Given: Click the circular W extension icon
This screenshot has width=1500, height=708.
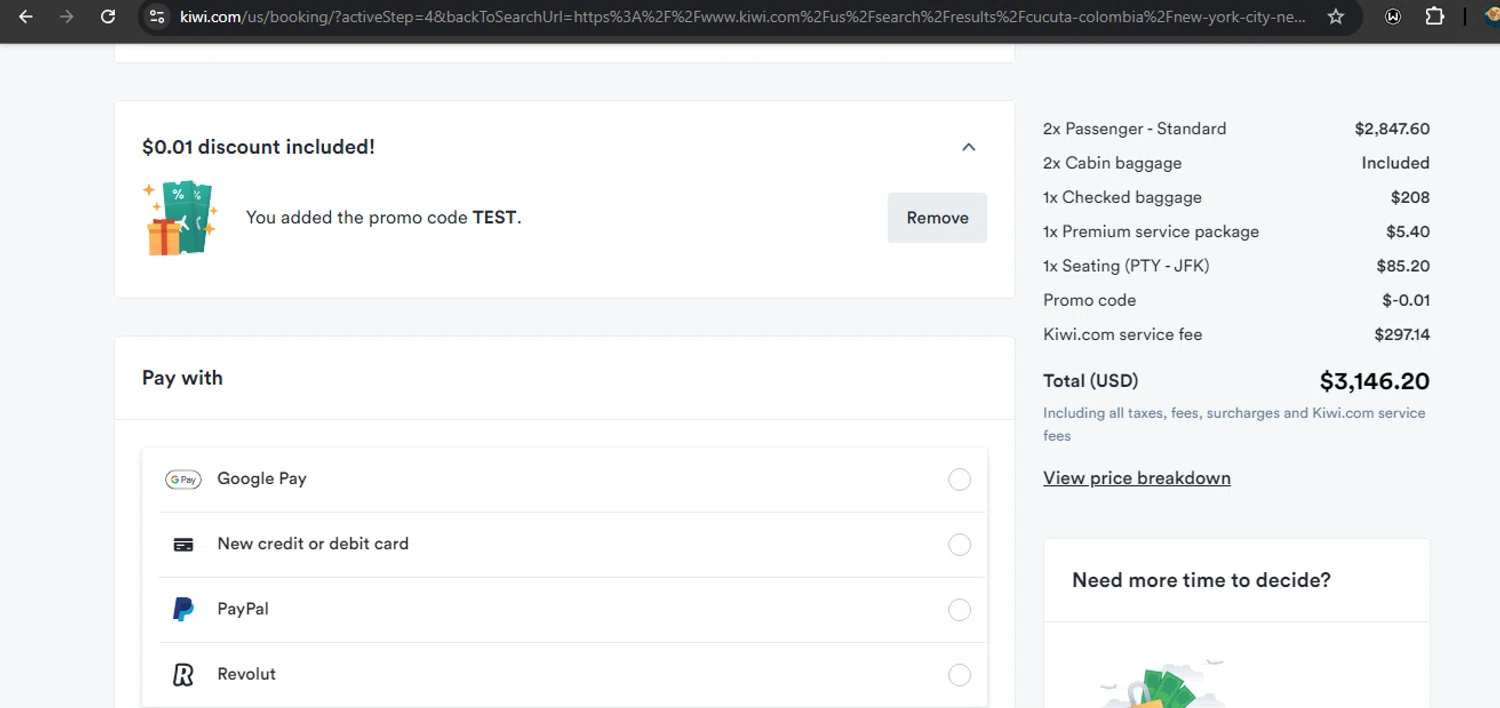Looking at the screenshot, I should point(1393,17).
